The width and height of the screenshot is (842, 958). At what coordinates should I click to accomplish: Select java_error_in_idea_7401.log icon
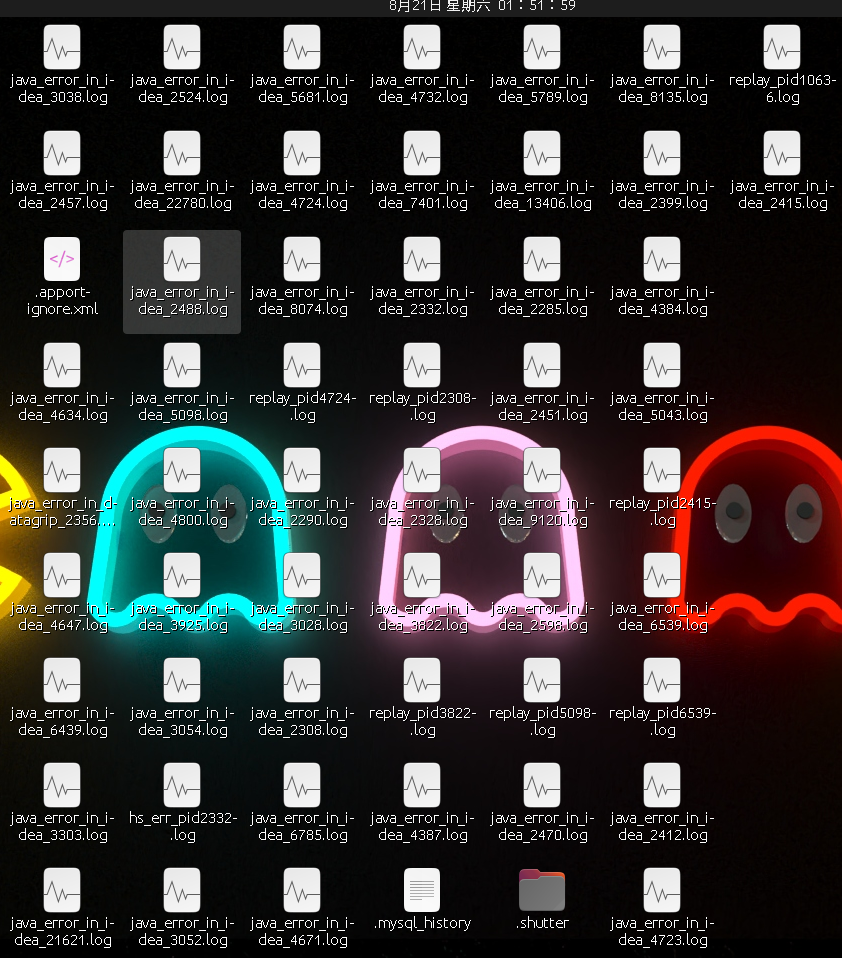click(x=422, y=153)
